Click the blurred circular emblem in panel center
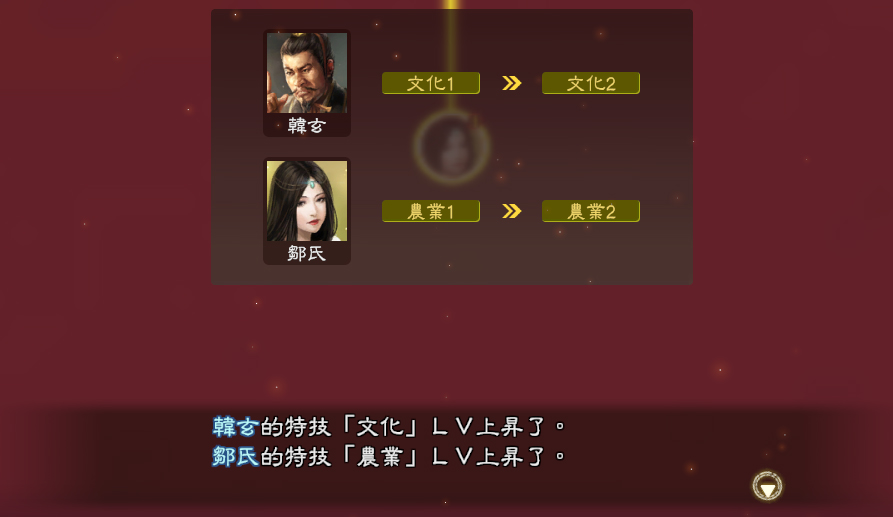Screen dimensions: 893x517 (x=452, y=146)
